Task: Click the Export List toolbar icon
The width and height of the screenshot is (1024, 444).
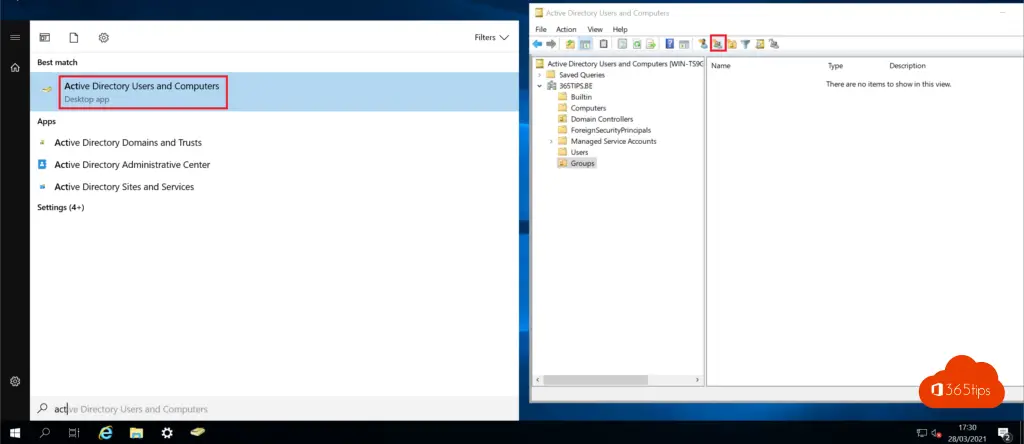Action: pyautogui.click(x=650, y=44)
